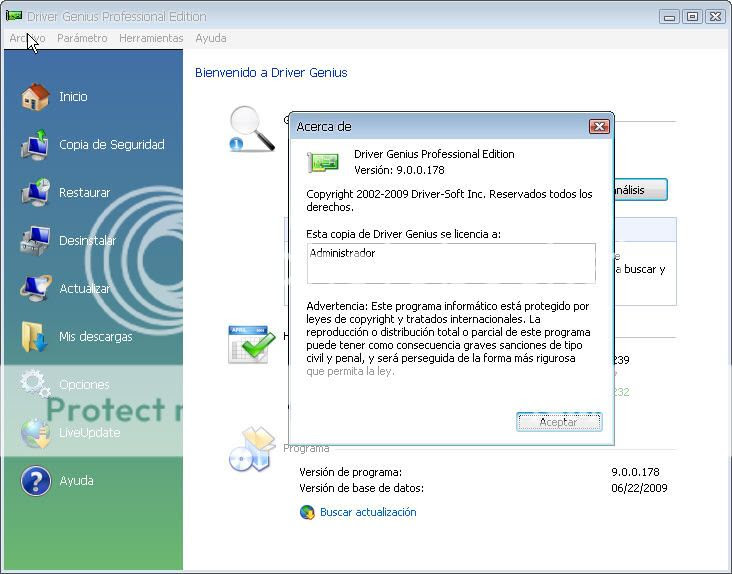The image size is (732, 574).
Task: Close the Acerca de dialog
Action: [x=599, y=126]
